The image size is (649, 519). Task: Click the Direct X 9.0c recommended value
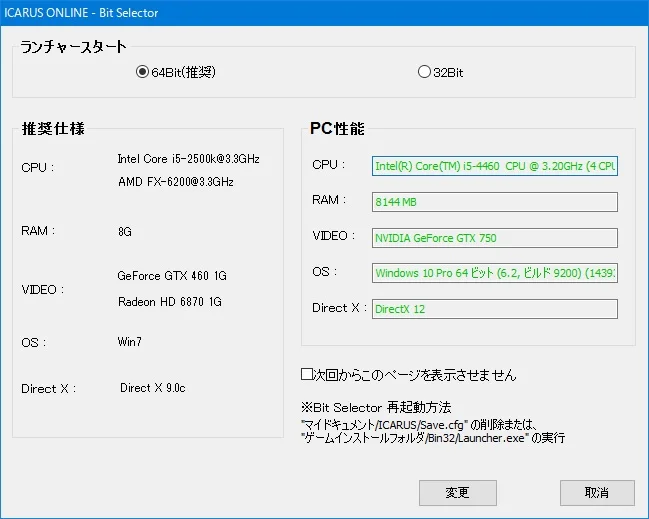[x=153, y=388]
